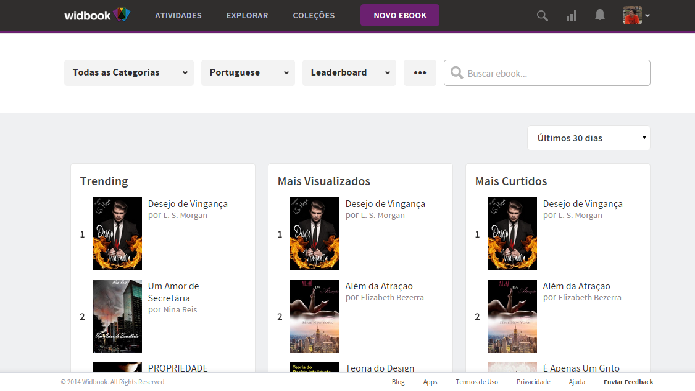Image resolution: width=695 pixels, height=391 pixels.
Task: Open É Apenas Um Grito title
Action: coord(582,368)
